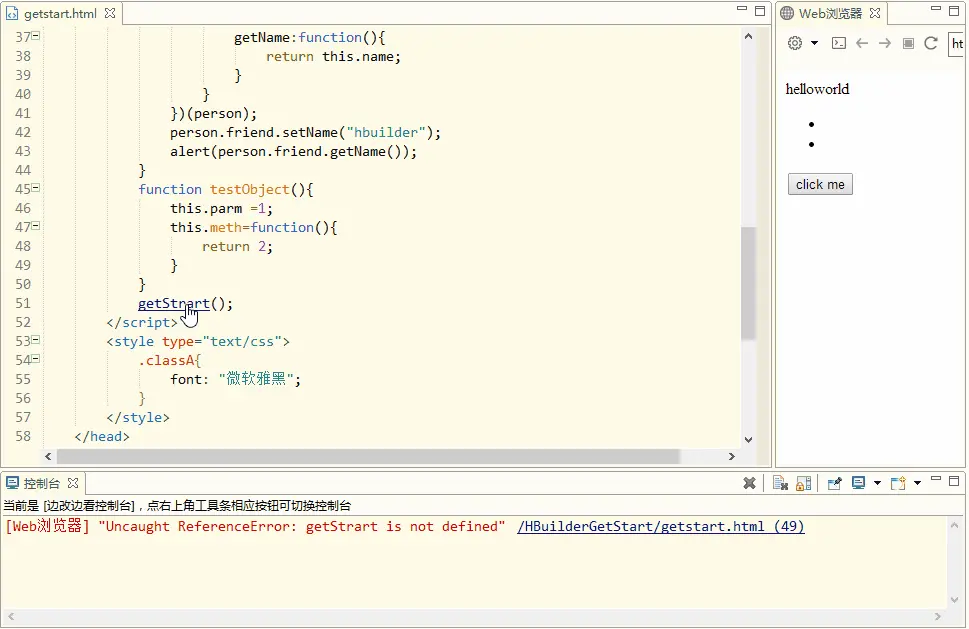
Task: Open a new console view icon
Action: pyautogui.click(x=898, y=483)
